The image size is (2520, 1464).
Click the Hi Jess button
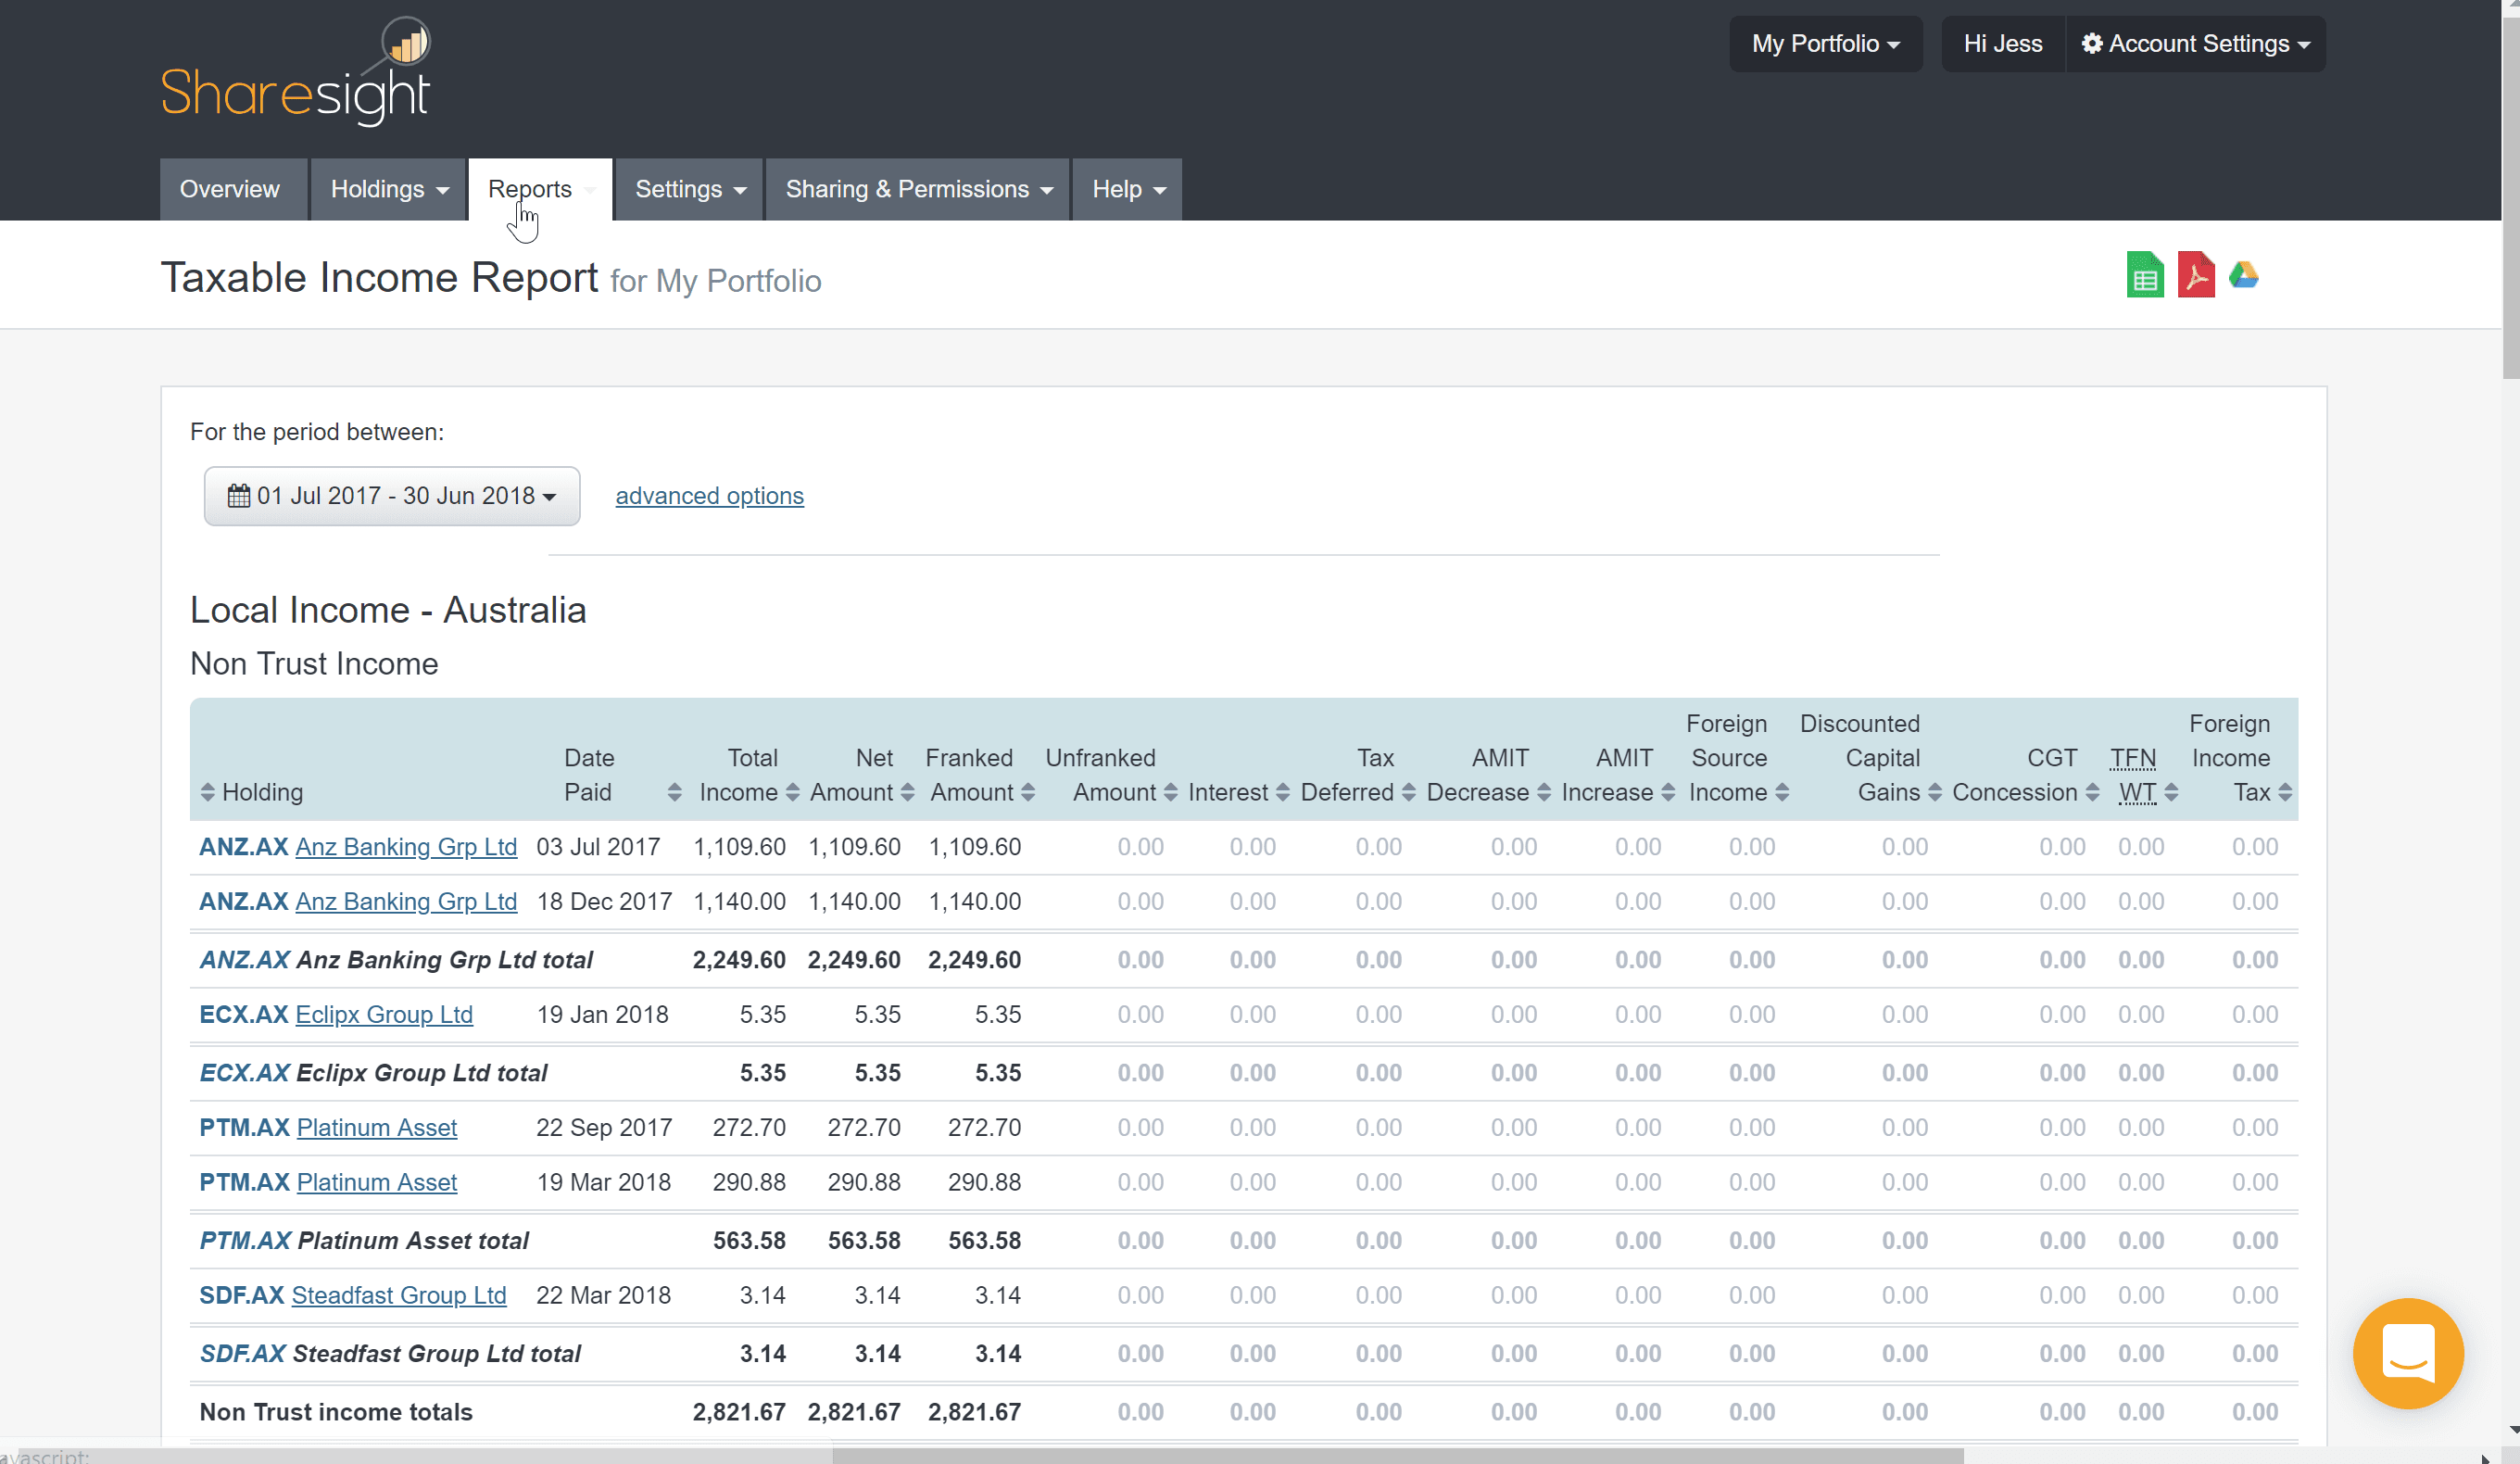(x=2002, y=44)
